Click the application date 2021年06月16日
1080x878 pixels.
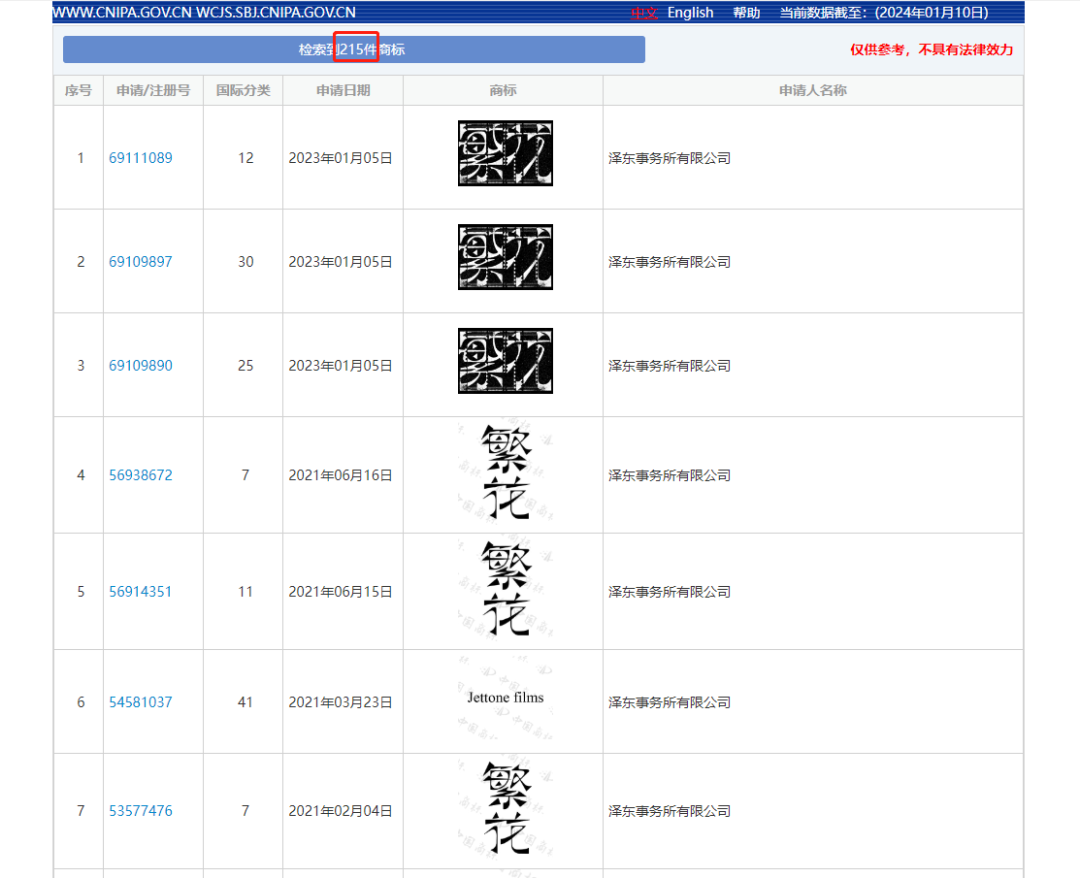340,475
